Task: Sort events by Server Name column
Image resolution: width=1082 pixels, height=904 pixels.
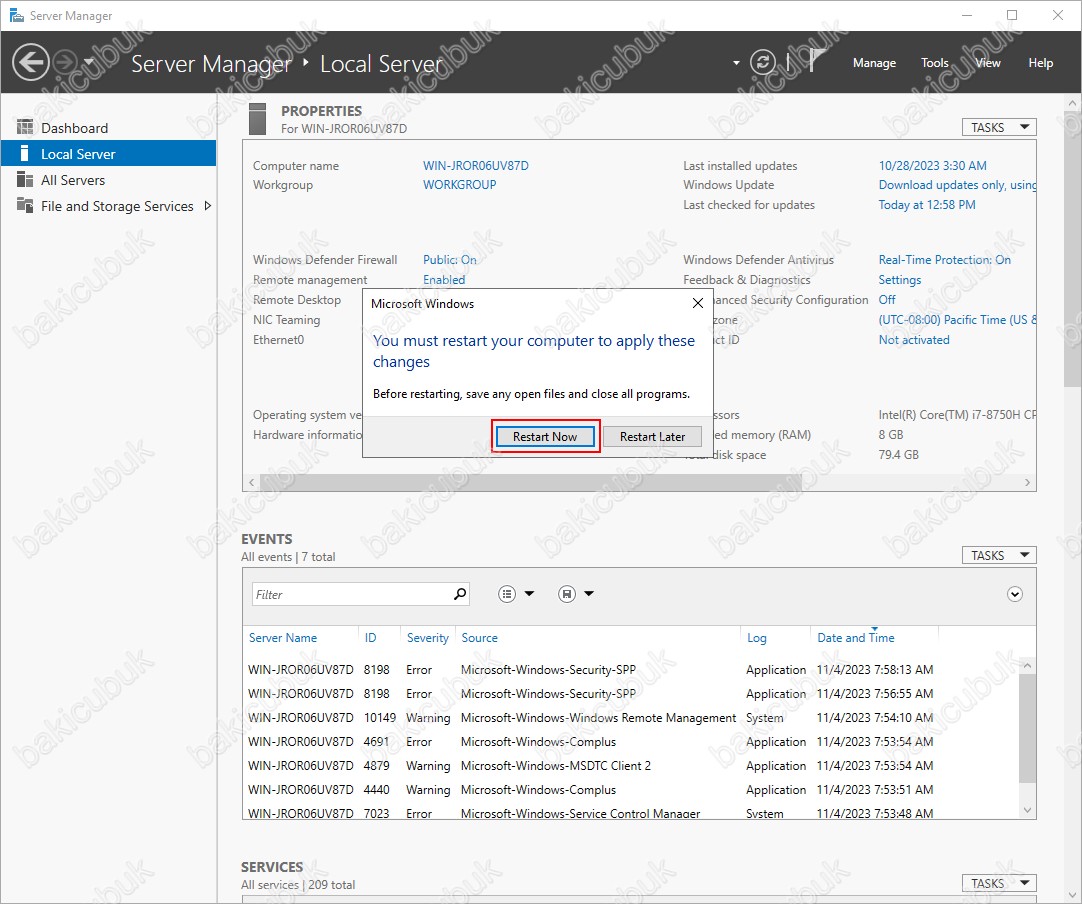Action: pyautogui.click(x=283, y=638)
